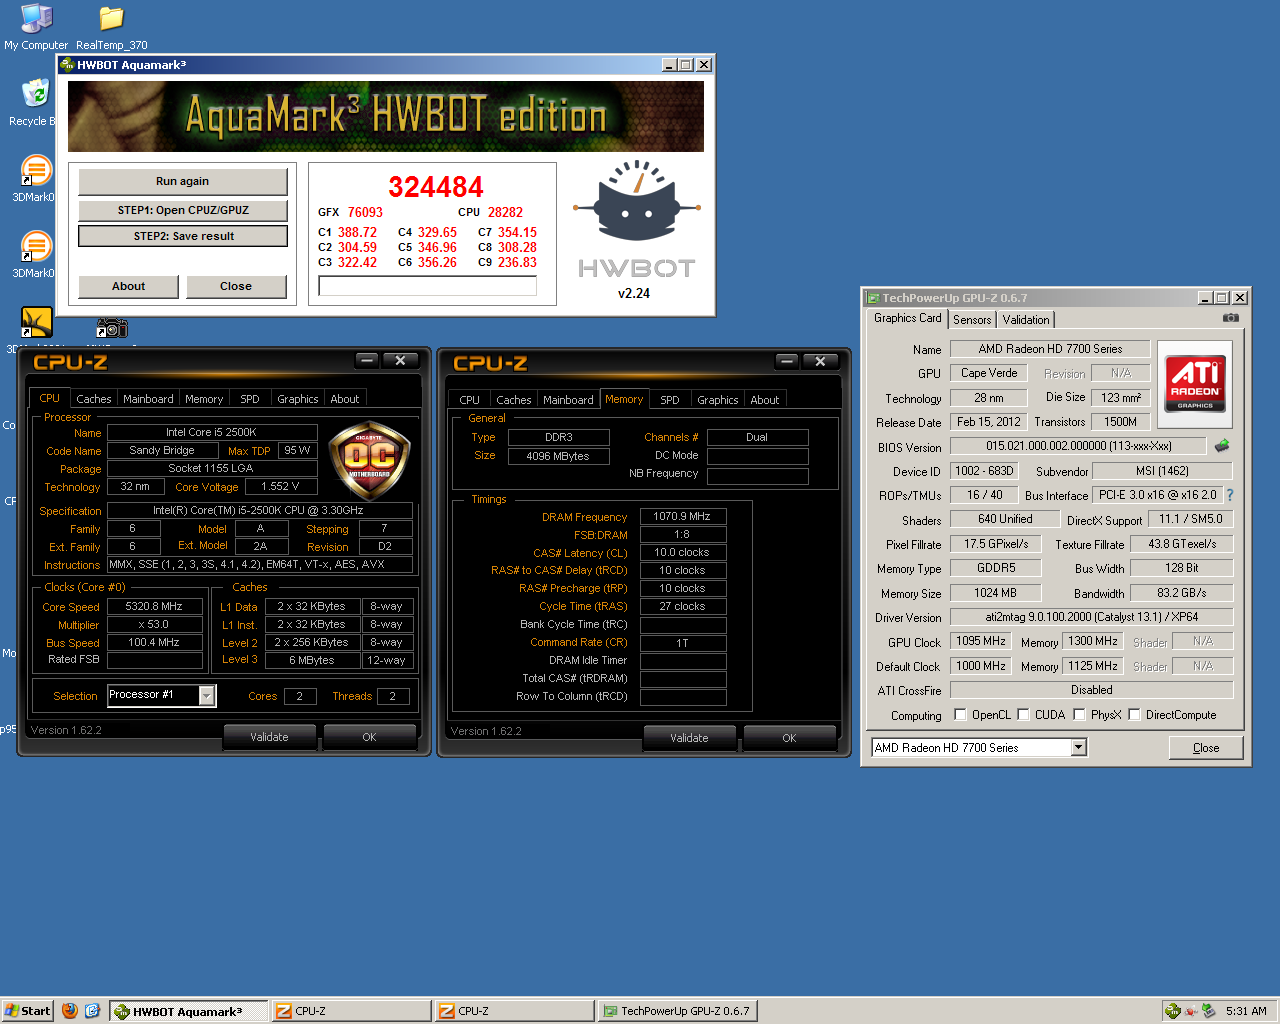Viewport: 1280px width, 1024px height.
Task: Click Validate in left CPU-Z window
Action: pos(269,737)
